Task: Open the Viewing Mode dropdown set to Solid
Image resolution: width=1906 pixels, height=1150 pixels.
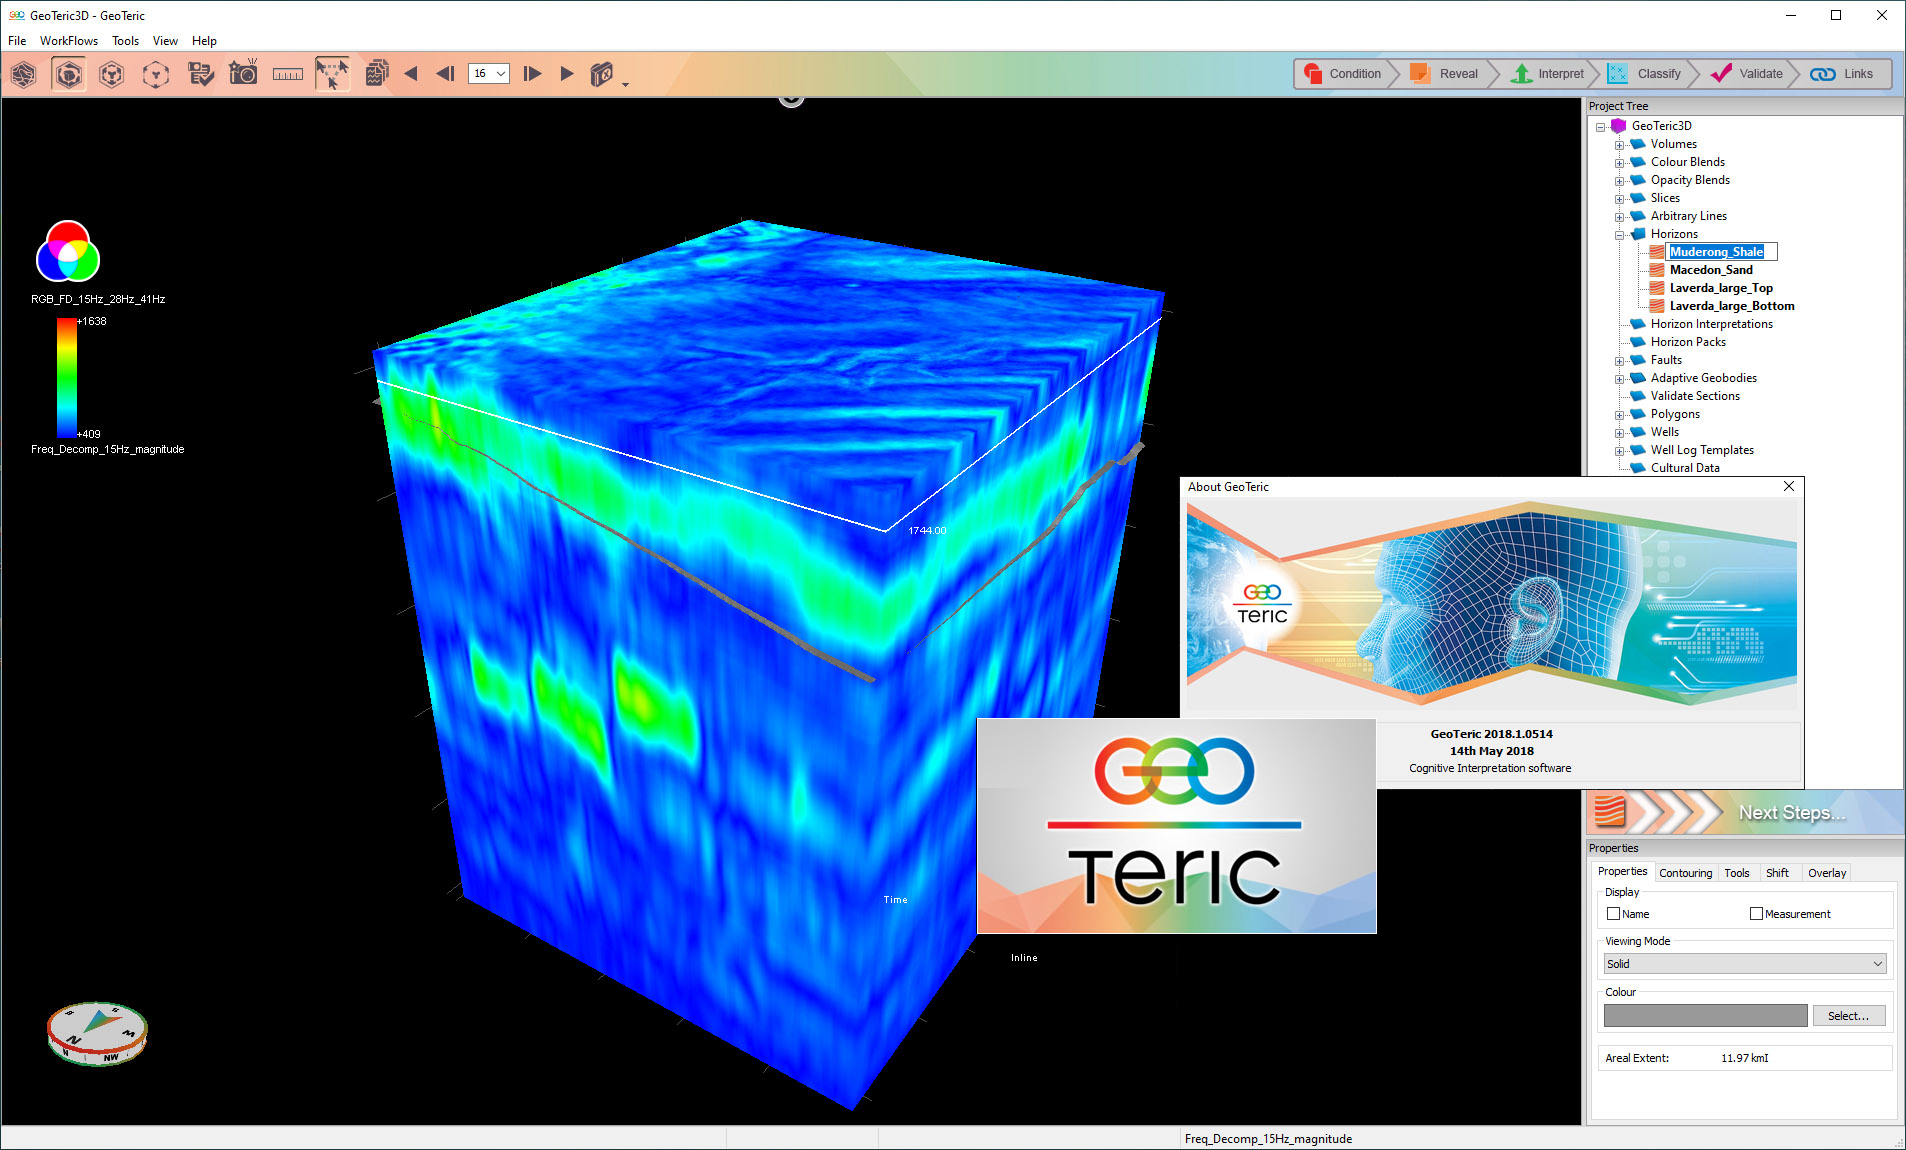Action: click(x=1745, y=964)
